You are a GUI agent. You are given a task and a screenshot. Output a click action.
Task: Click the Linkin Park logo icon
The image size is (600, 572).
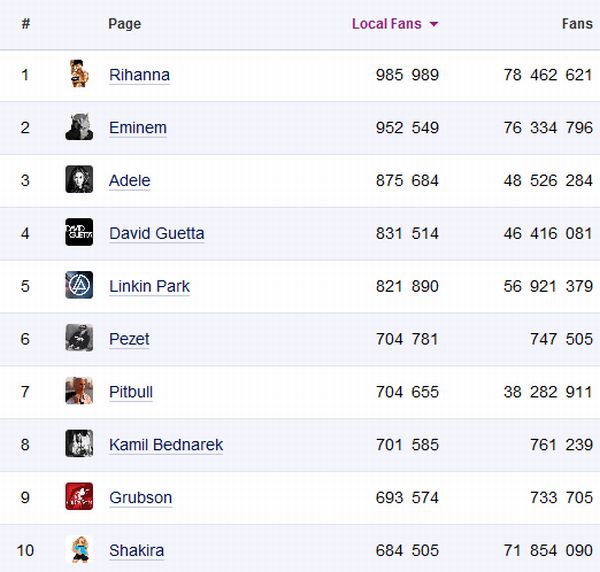point(79,286)
